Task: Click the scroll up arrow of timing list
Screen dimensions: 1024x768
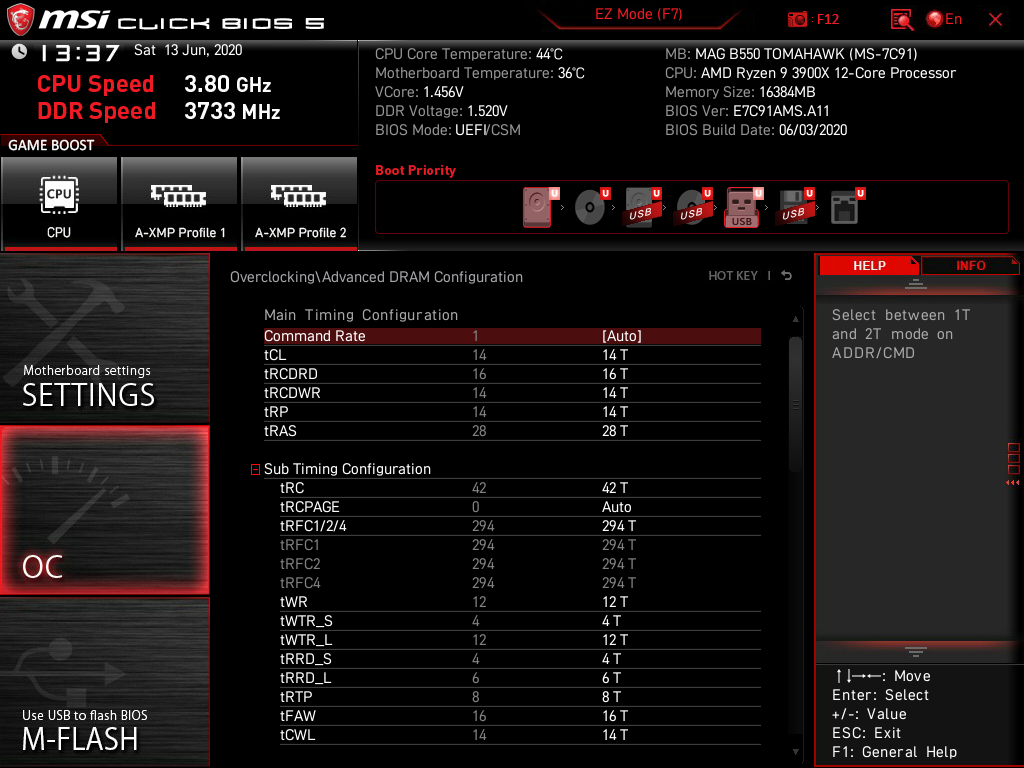Action: point(795,319)
